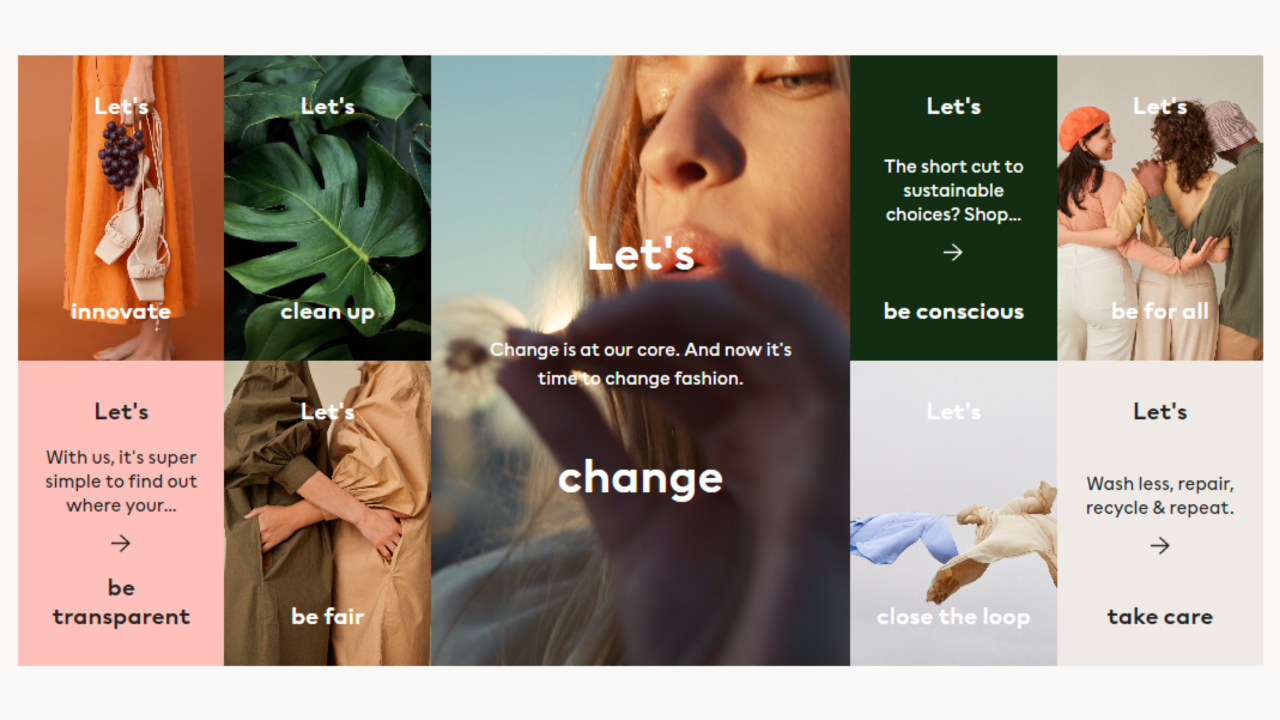Screen dimensions: 1280x720
Task: Open the Let's be for all tile
Action: pyautogui.click(x=1160, y=208)
